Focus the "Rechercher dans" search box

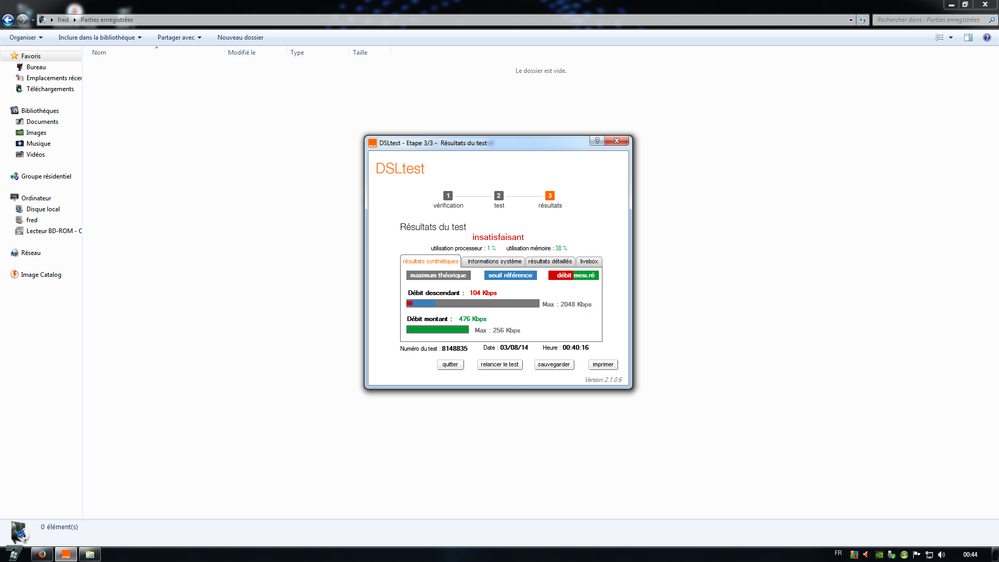click(x=934, y=20)
